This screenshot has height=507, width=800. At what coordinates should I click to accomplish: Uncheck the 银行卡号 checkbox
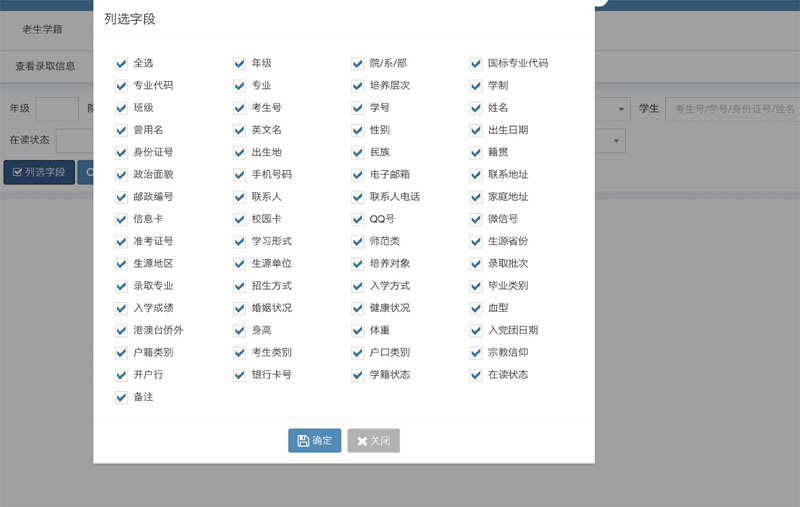[x=239, y=375]
